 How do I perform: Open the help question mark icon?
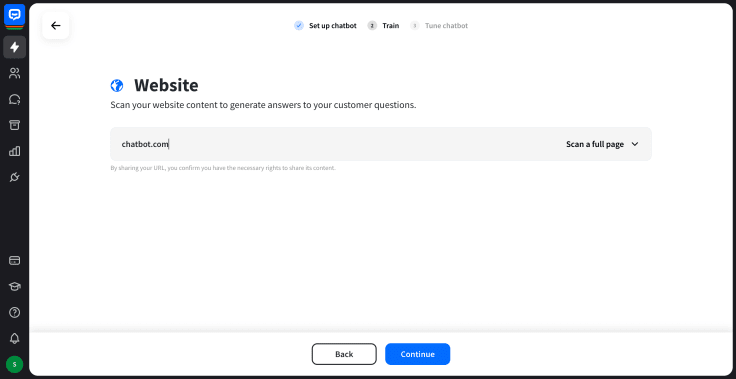click(15, 312)
